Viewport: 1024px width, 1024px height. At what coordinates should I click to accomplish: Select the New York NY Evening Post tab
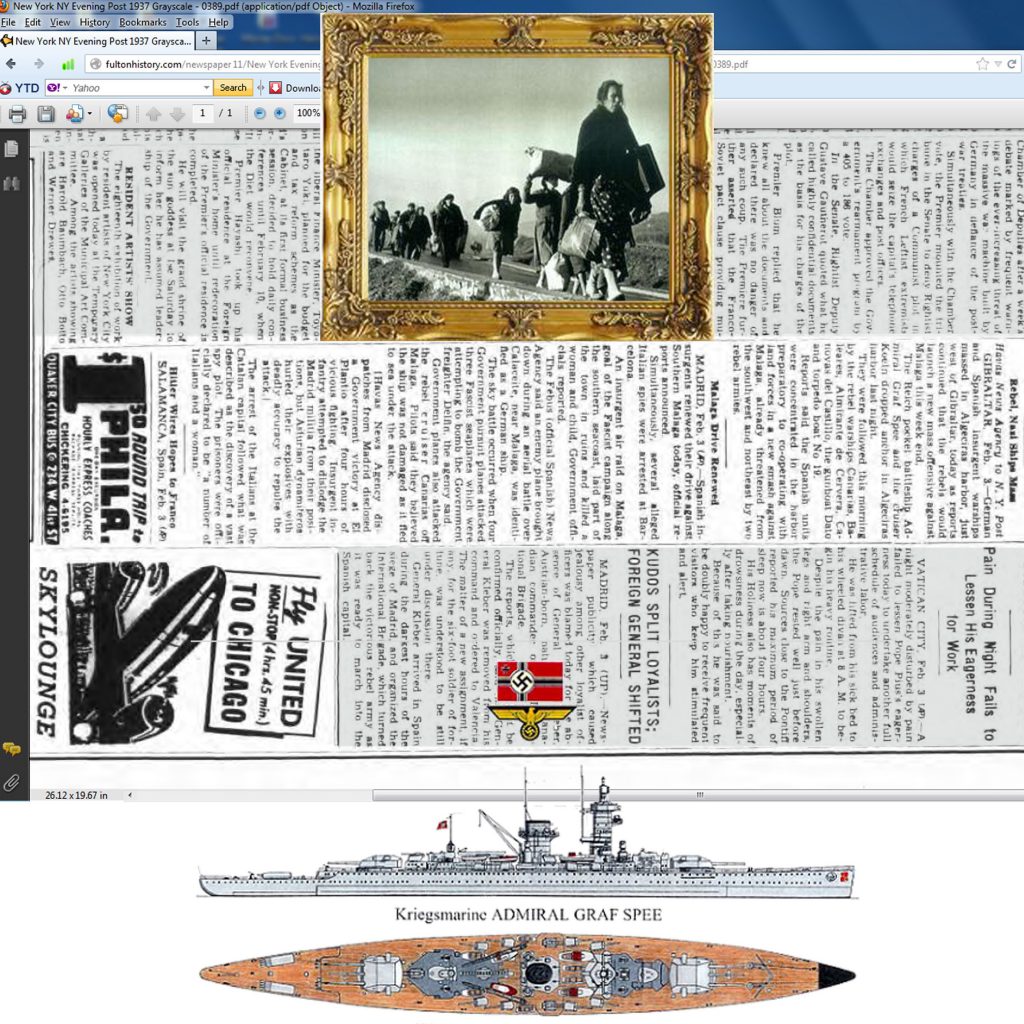(x=97, y=41)
